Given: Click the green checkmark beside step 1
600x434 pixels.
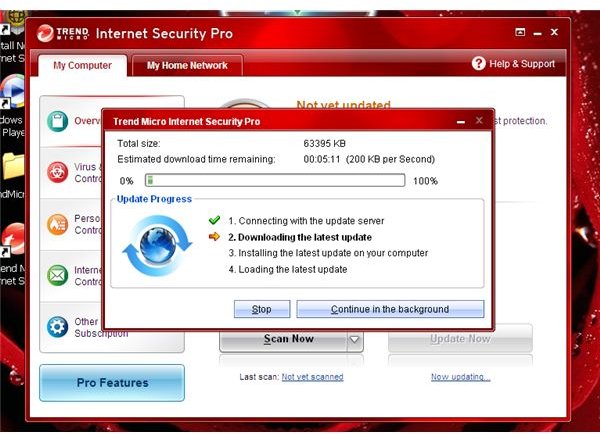Looking at the screenshot, I should (214, 220).
